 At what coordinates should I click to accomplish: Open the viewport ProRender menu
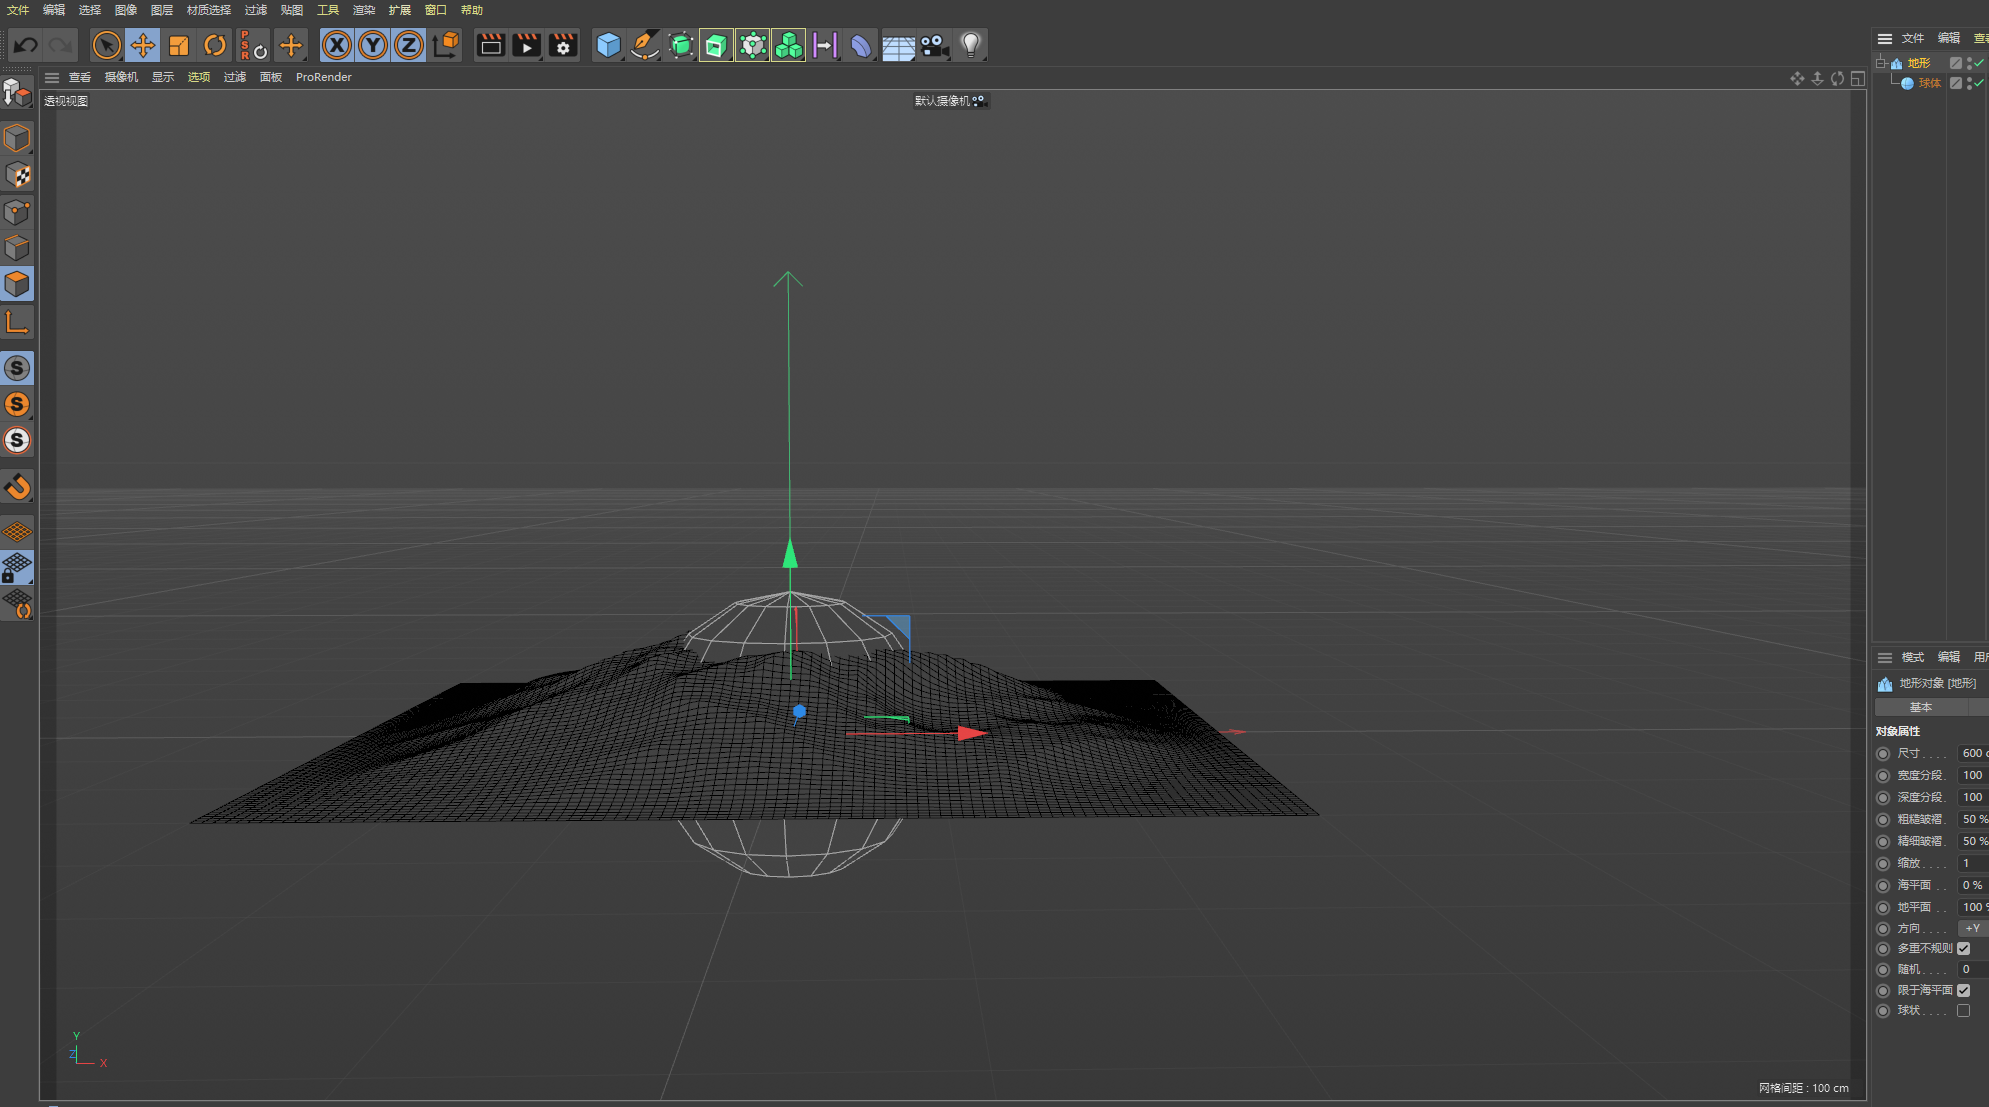(323, 77)
